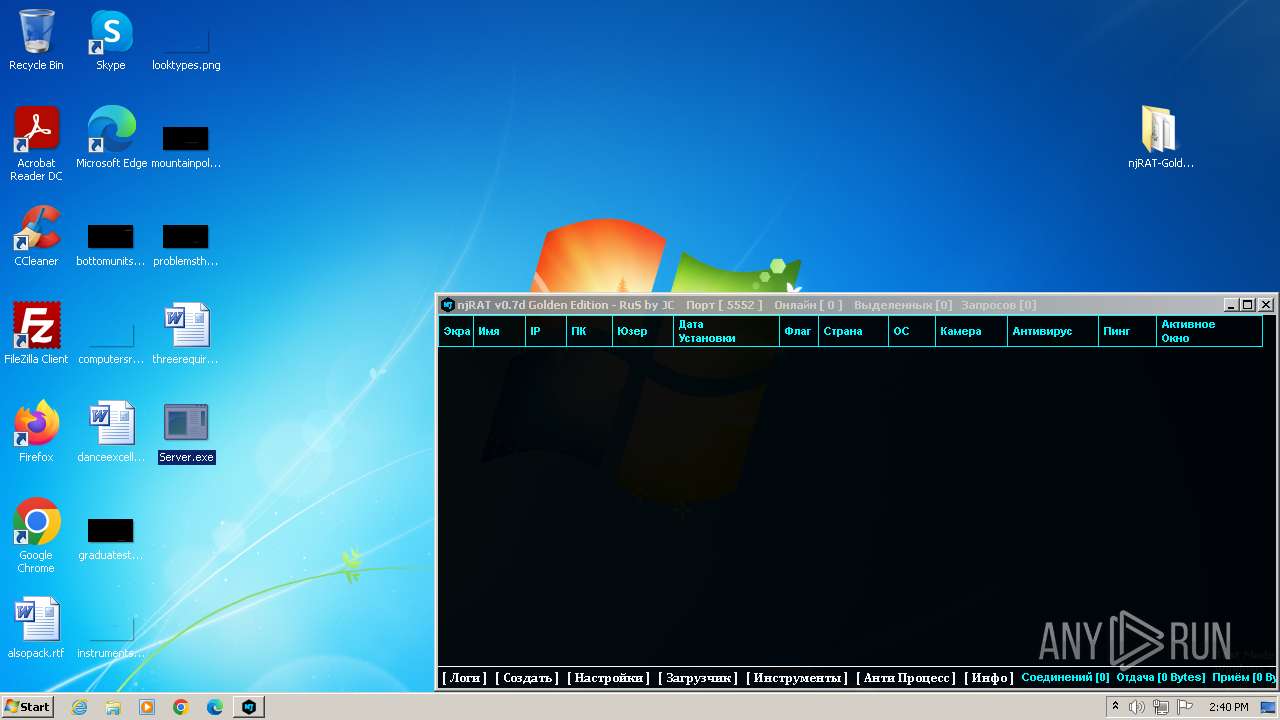Launch the Google Chrome desktop shortcut
This screenshot has height=720, width=1280.
[36, 536]
